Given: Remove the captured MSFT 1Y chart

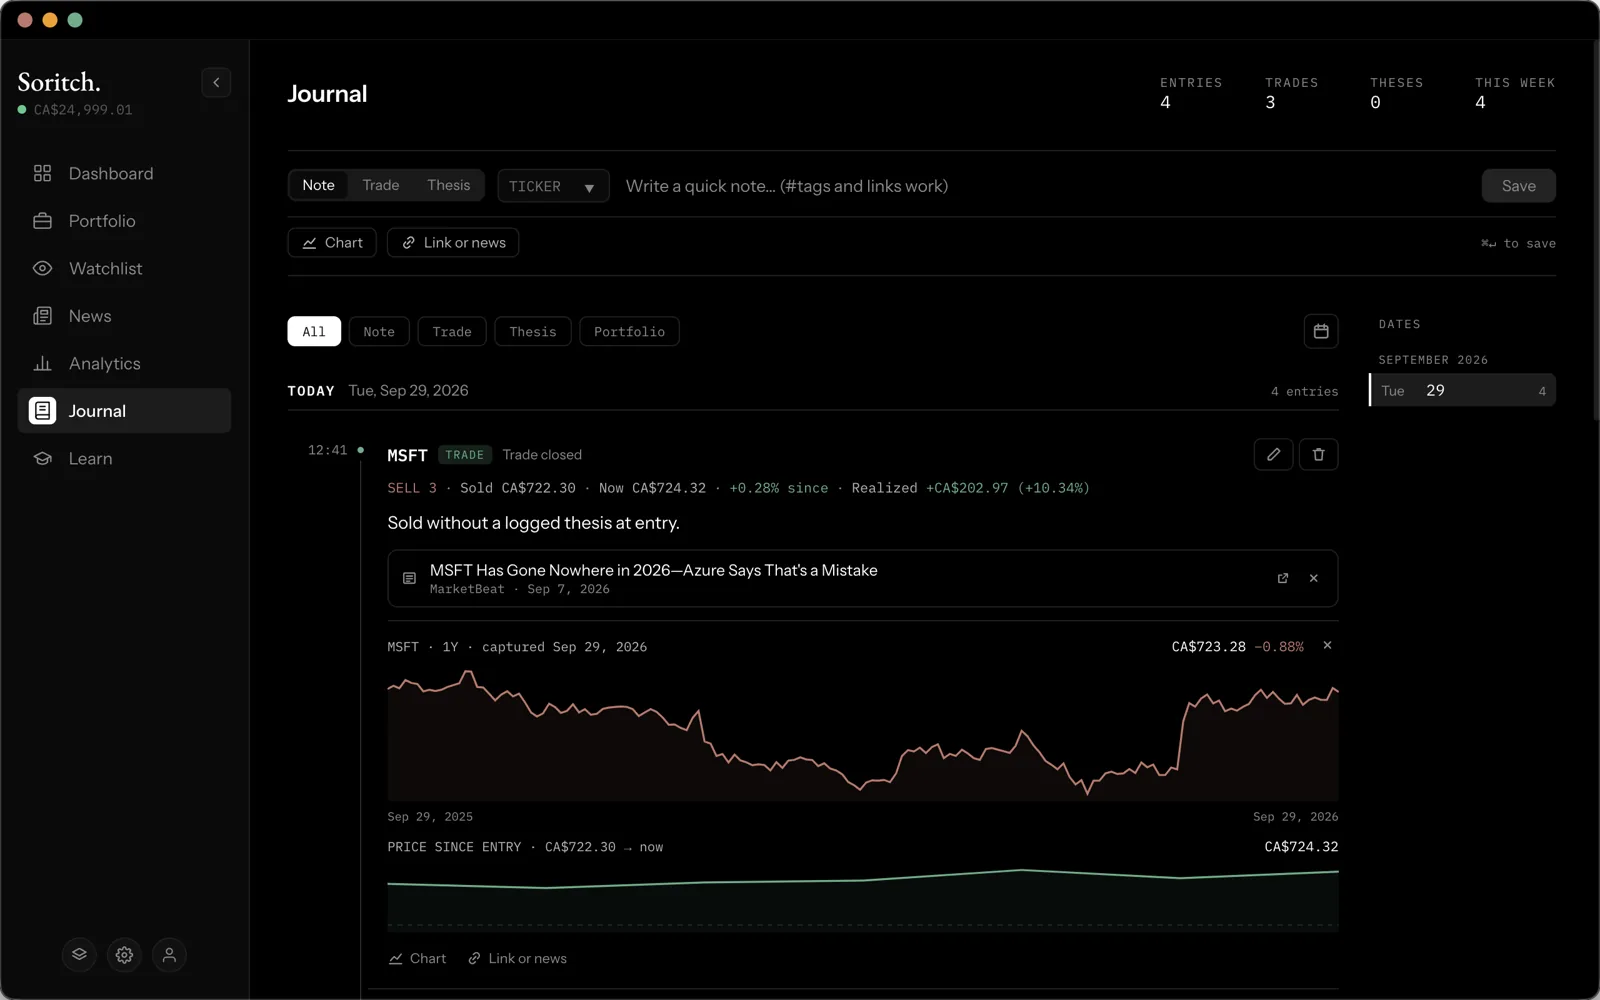Looking at the screenshot, I should (1327, 646).
